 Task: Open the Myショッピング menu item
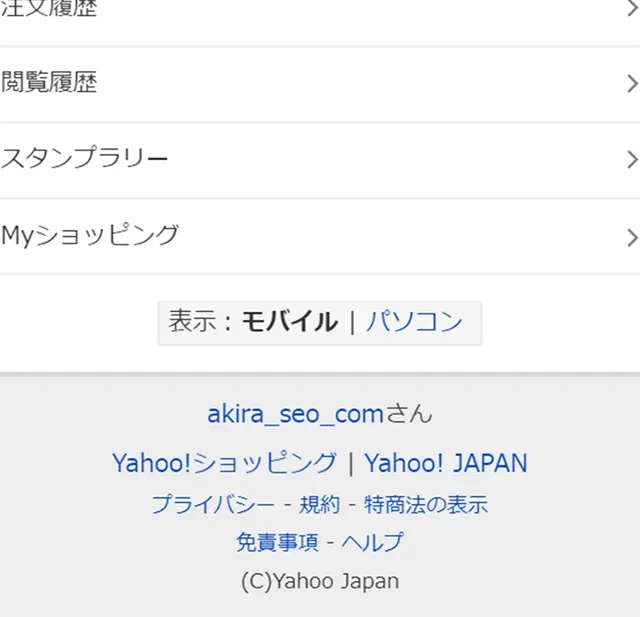coord(320,236)
